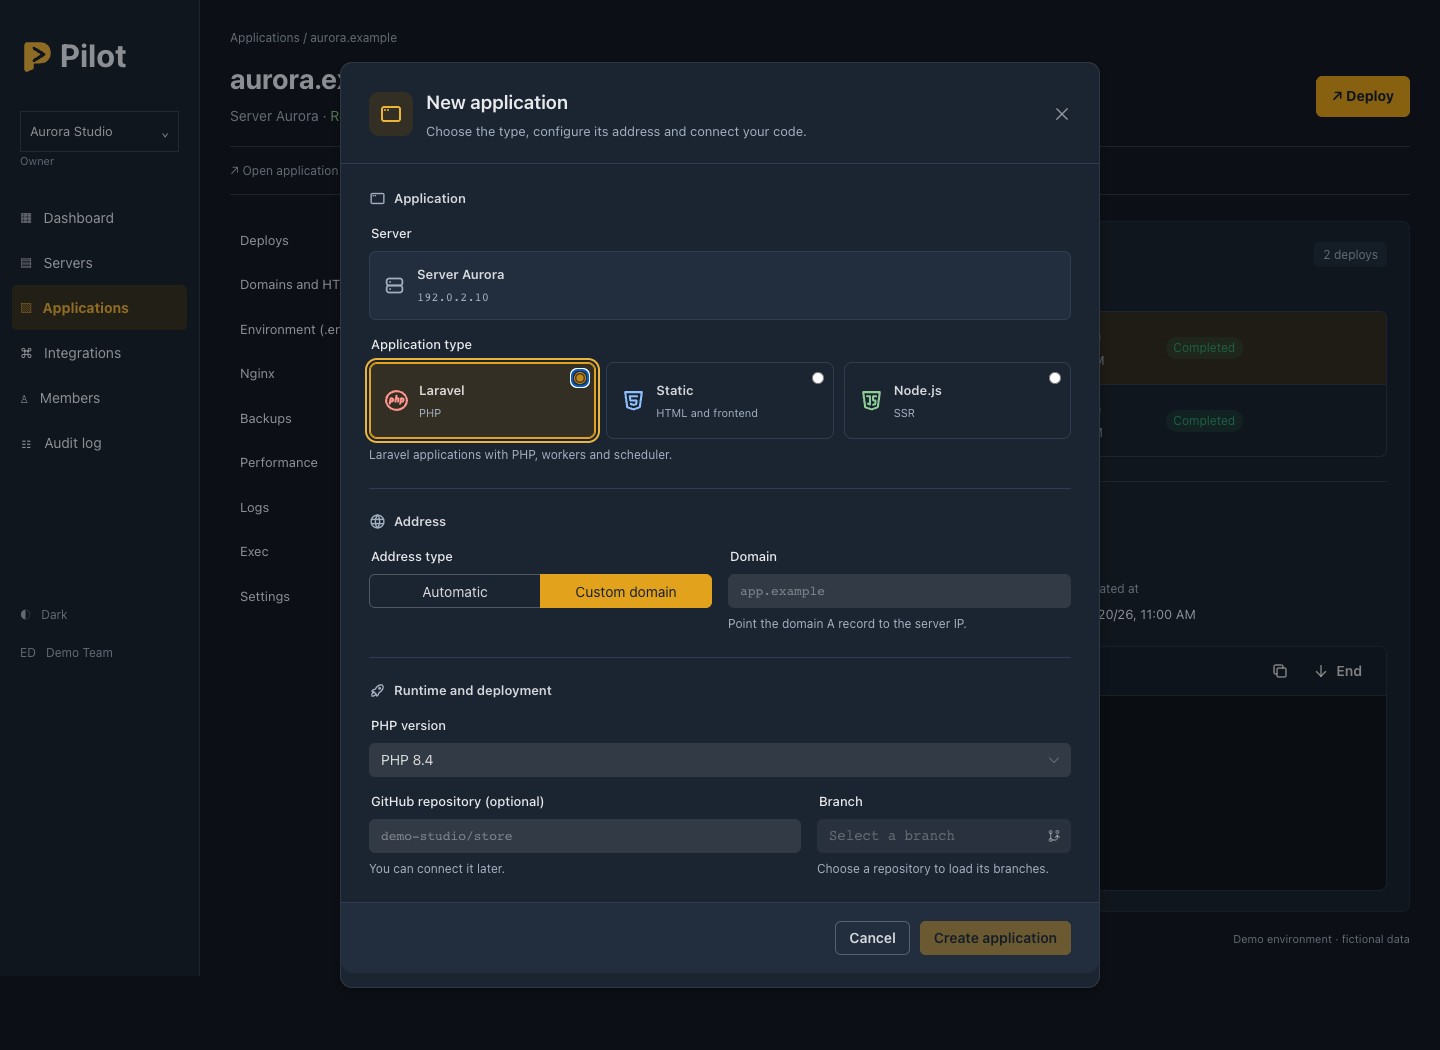The height and width of the screenshot is (1050, 1440).
Task: Click the Runtime and deployment rocket icon
Action: pyautogui.click(x=378, y=691)
